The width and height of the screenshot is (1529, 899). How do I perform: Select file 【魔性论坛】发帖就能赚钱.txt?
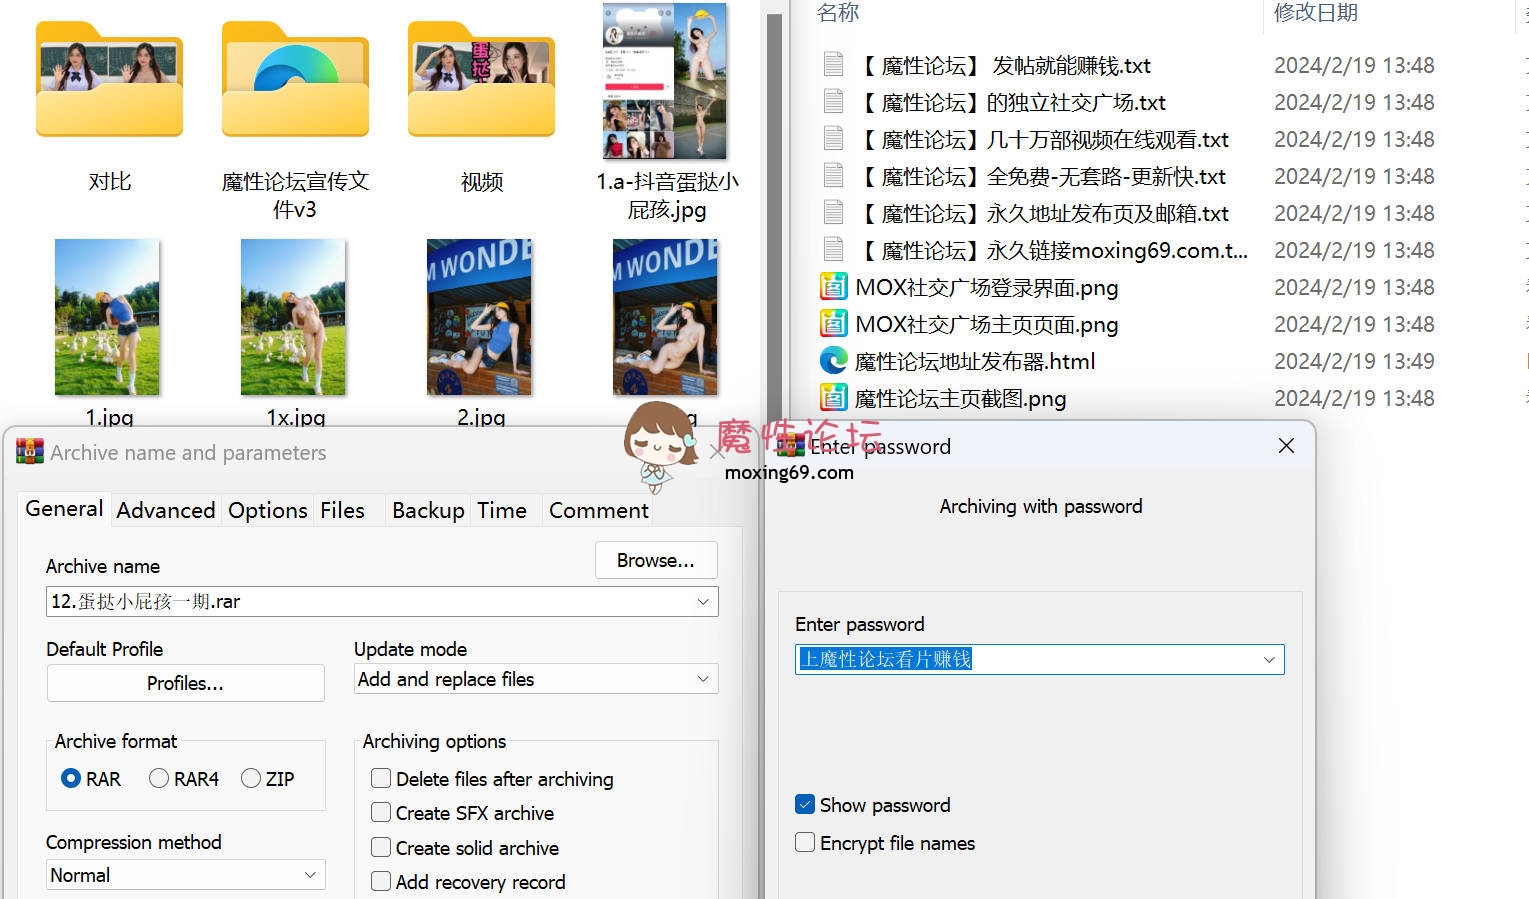click(1005, 65)
